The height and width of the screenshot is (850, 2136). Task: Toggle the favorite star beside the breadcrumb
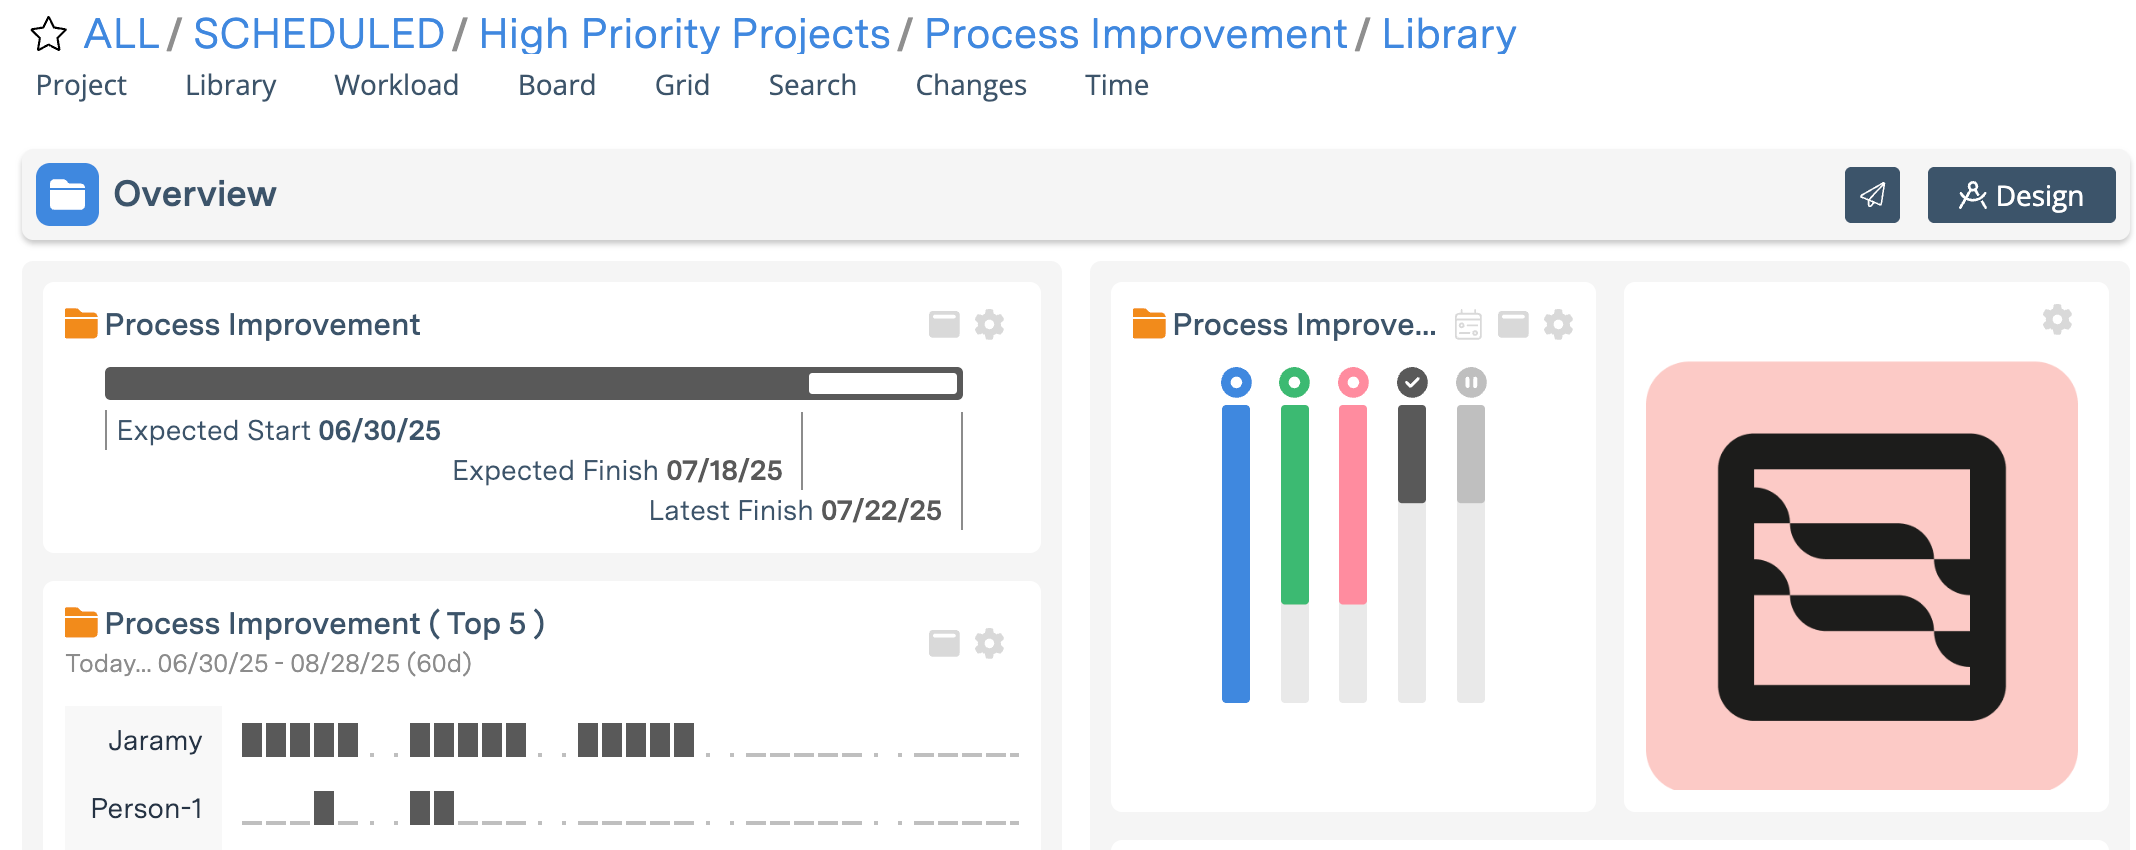point(47,33)
